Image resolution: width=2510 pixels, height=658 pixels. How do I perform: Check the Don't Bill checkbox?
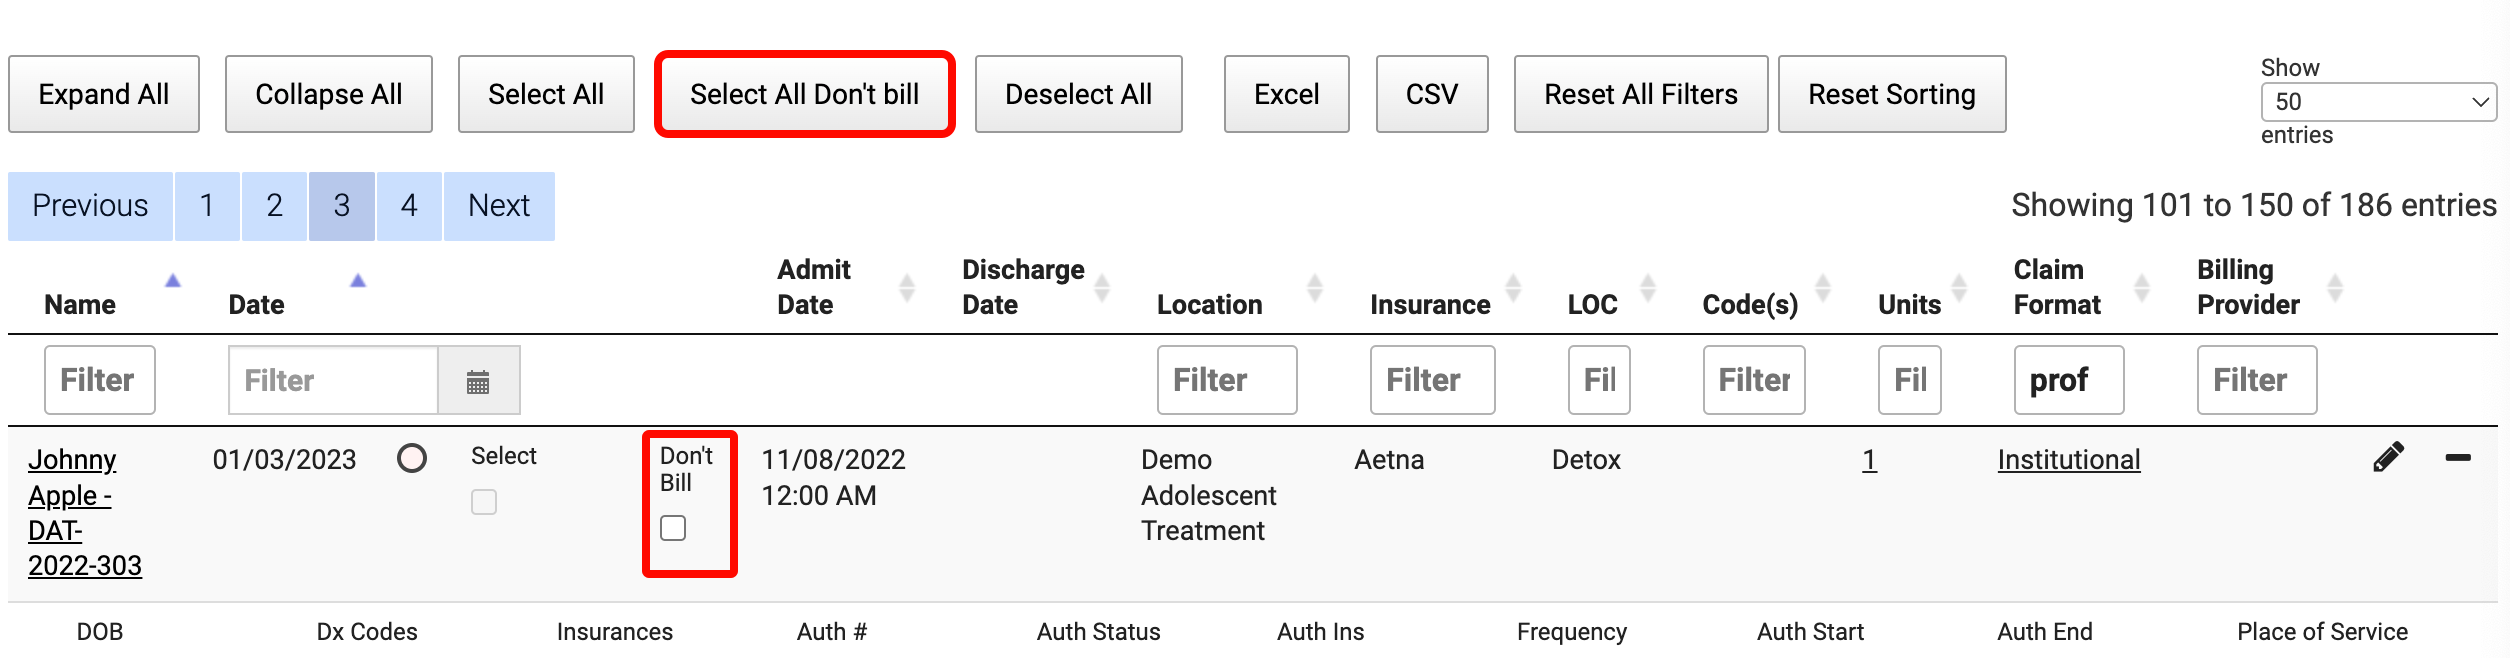[x=673, y=528]
